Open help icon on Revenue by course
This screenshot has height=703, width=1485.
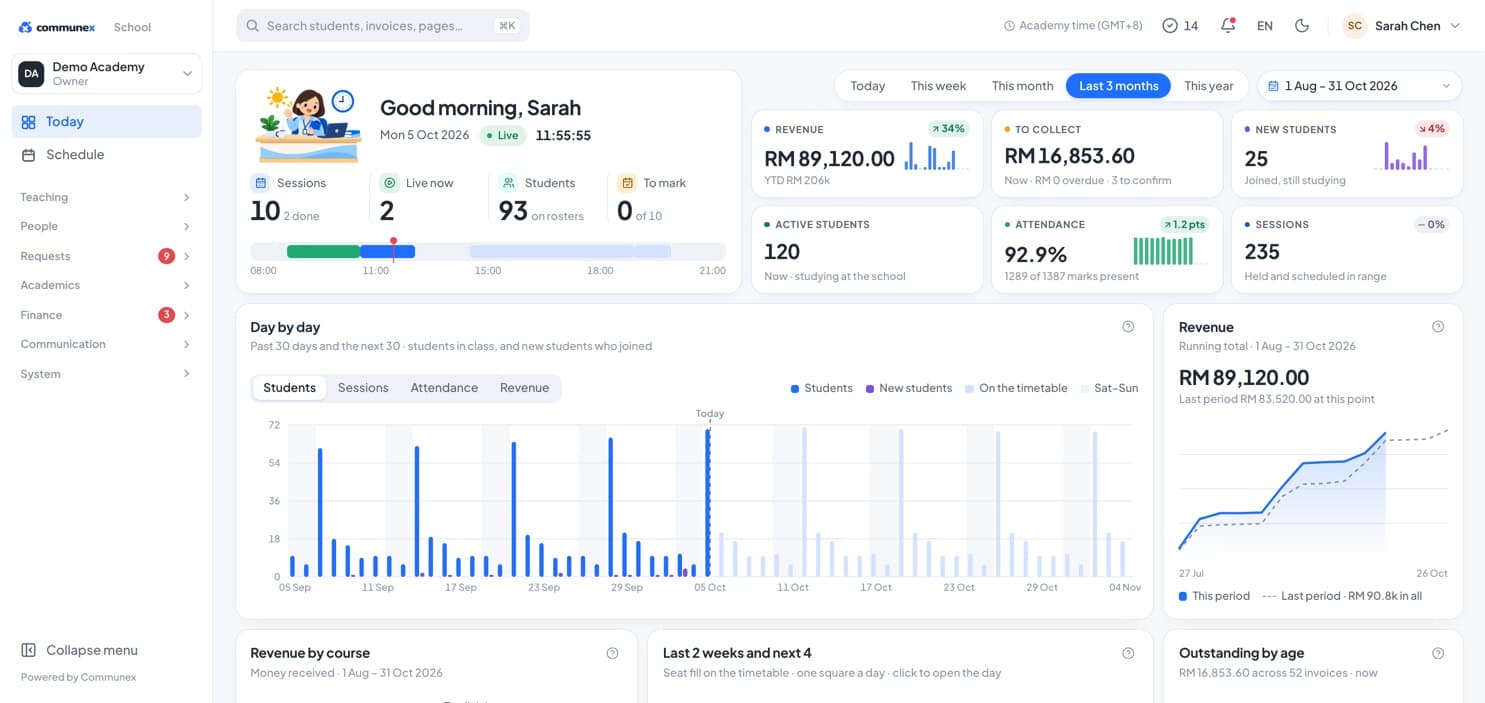pos(612,653)
